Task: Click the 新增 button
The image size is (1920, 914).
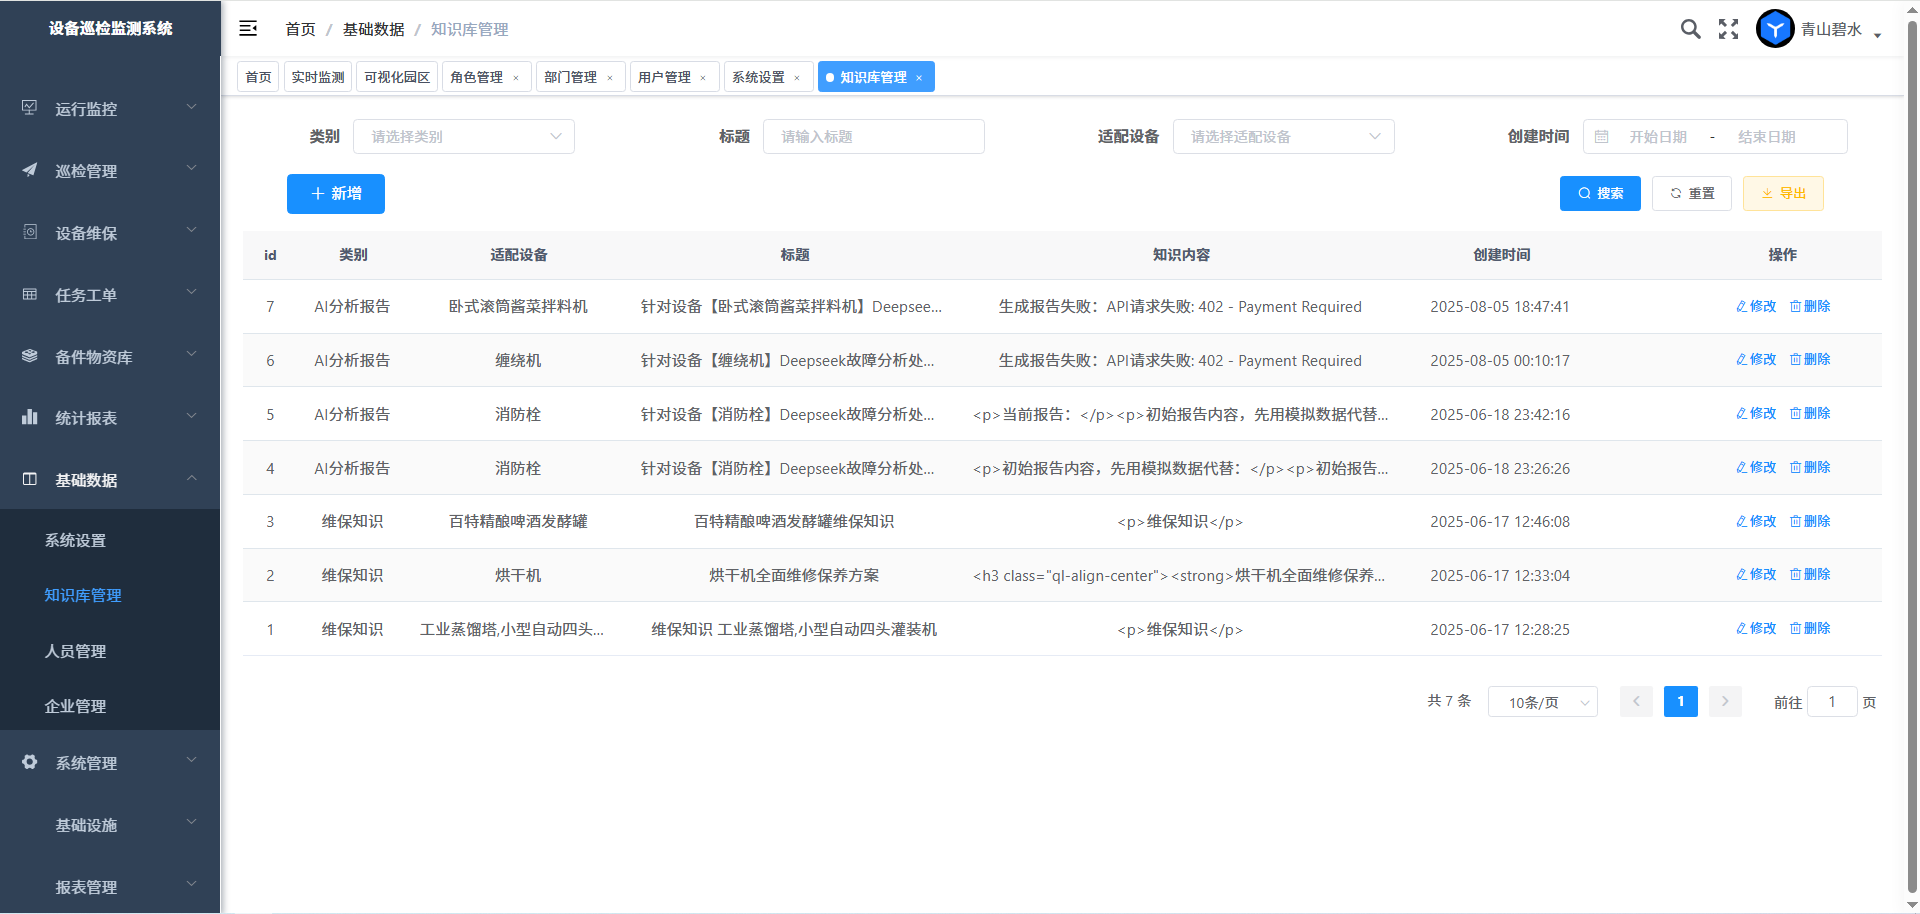Action: pyautogui.click(x=336, y=194)
